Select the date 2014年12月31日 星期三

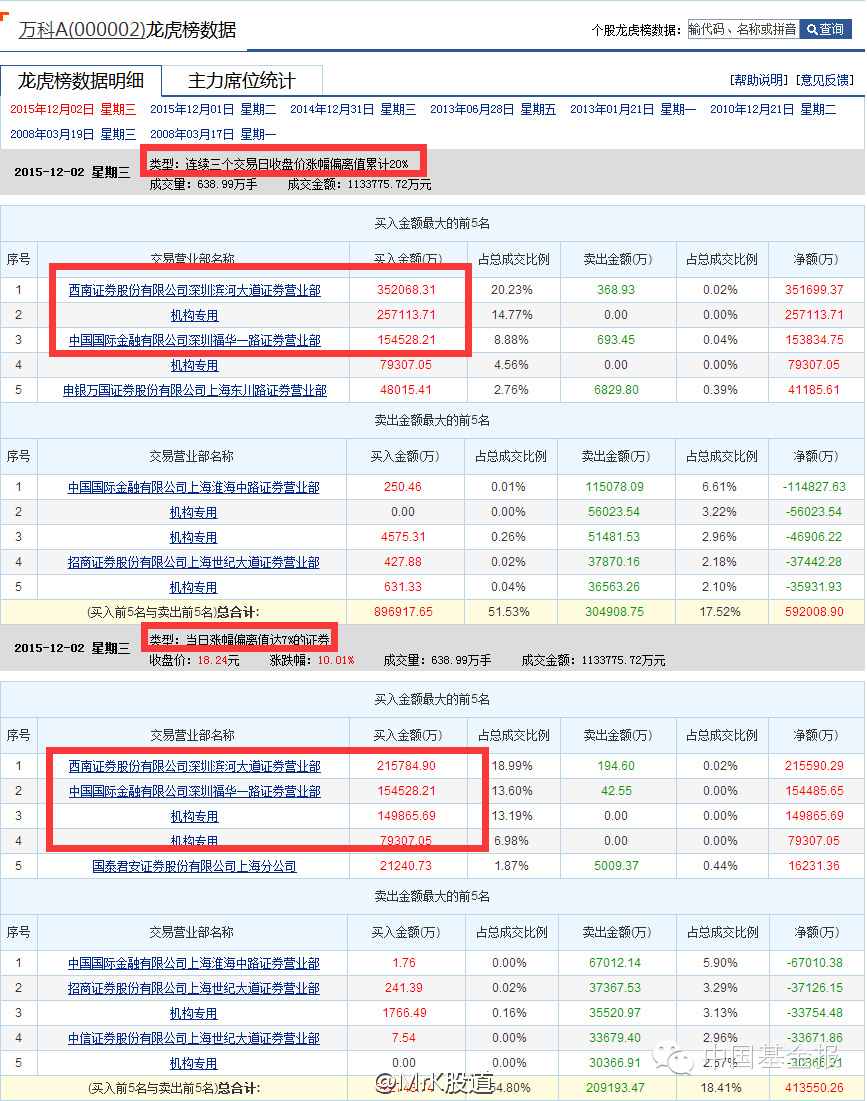tap(343, 112)
